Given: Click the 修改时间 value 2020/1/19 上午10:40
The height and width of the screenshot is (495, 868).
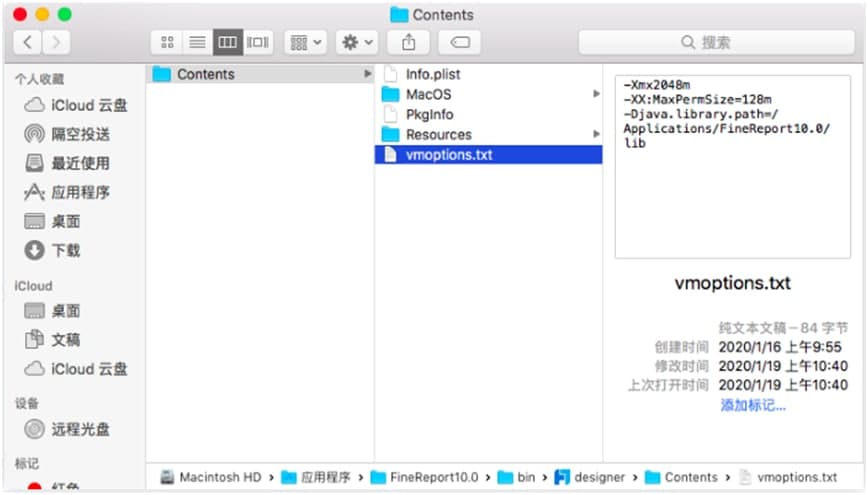Looking at the screenshot, I should pyautogui.click(x=783, y=366).
